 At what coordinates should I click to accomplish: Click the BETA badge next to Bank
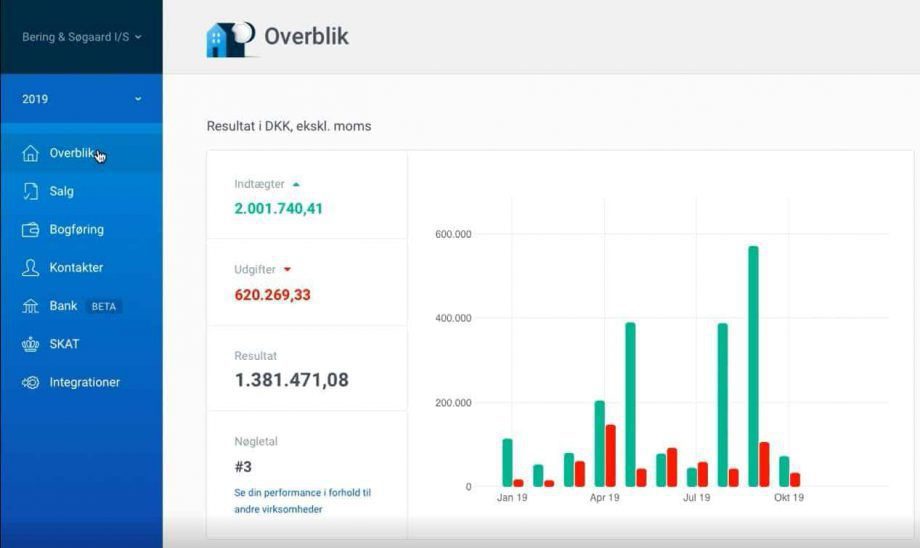click(x=104, y=306)
